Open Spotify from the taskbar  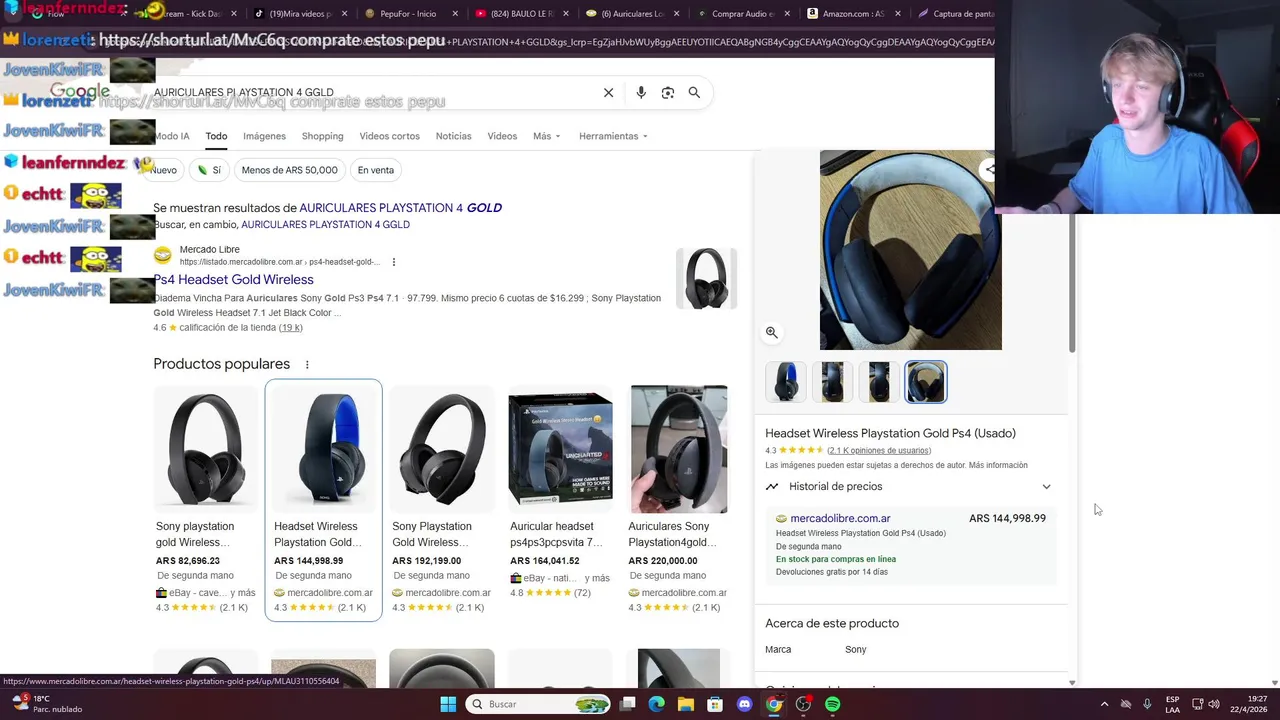click(x=833, y=704)
